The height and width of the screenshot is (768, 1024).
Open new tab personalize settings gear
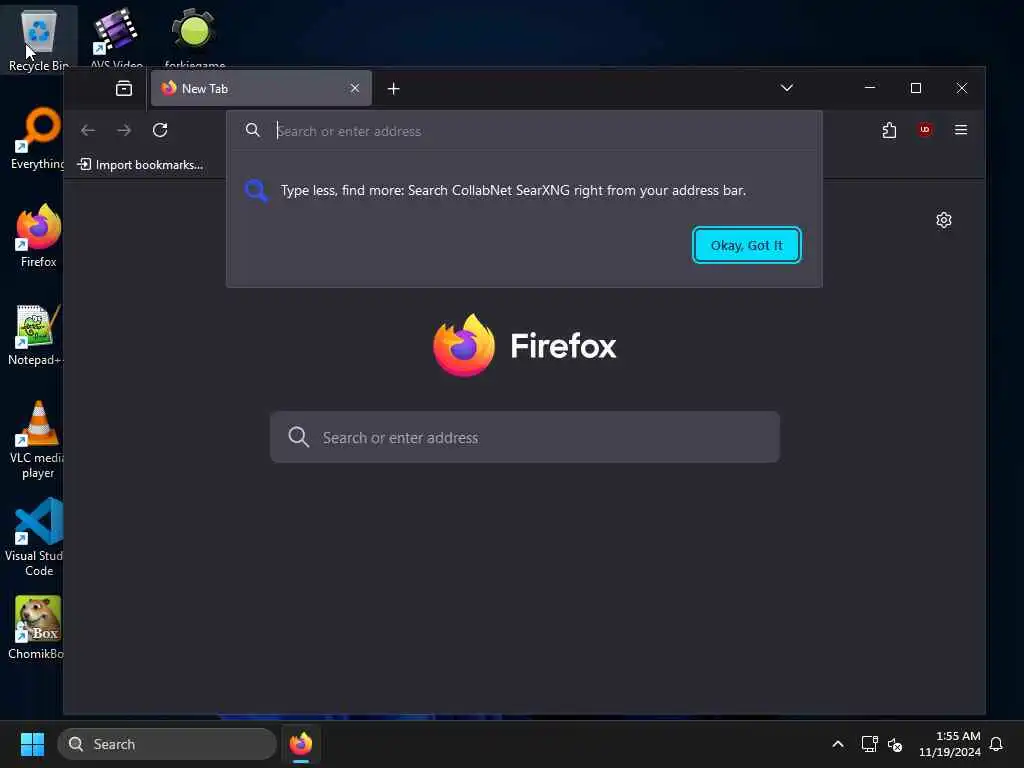coord(944,219)
